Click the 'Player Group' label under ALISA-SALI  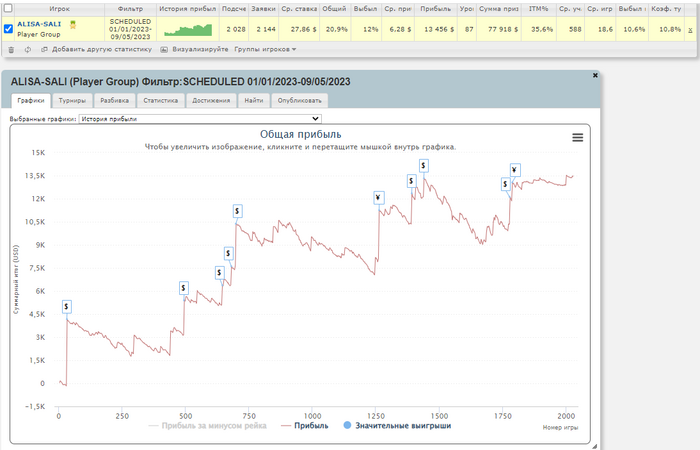point(39,34)
